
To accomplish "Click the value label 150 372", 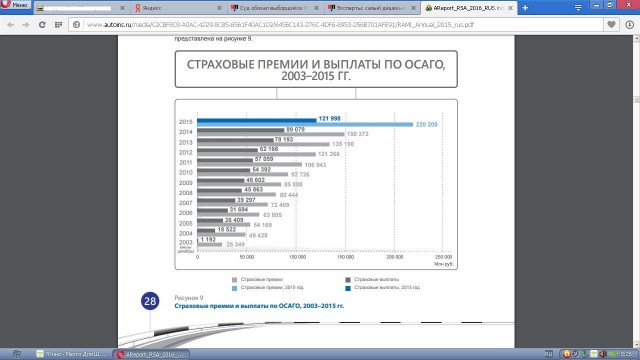I will (358, 134).
